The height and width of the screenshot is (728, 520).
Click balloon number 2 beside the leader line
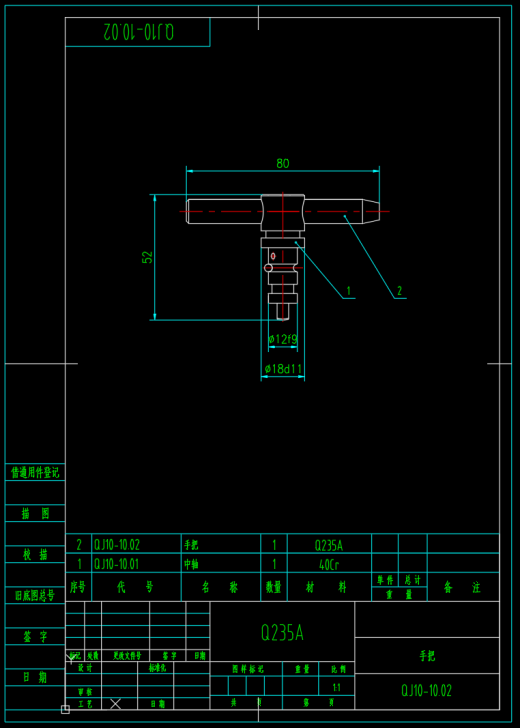point(399,291)
